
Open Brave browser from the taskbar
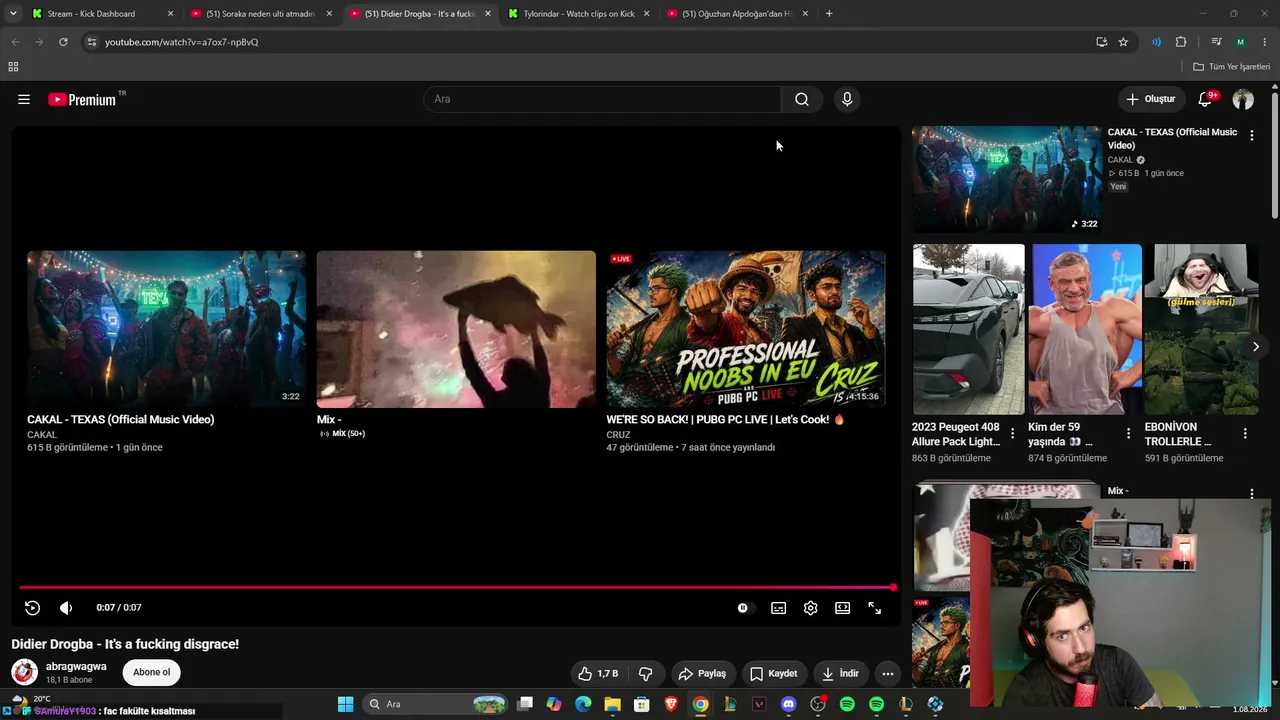[x=671, y=704]
